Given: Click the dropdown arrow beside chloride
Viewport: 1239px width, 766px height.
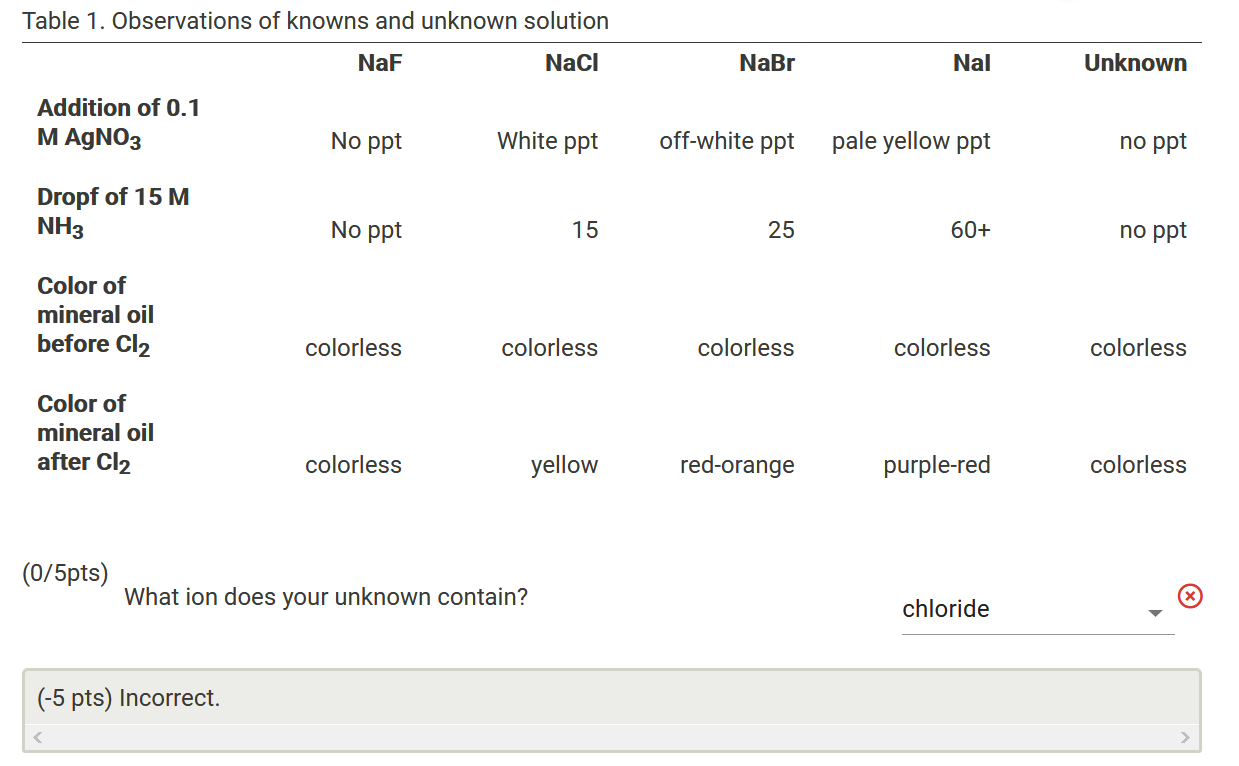Looking at the screenshot, I should point(1155,613).
